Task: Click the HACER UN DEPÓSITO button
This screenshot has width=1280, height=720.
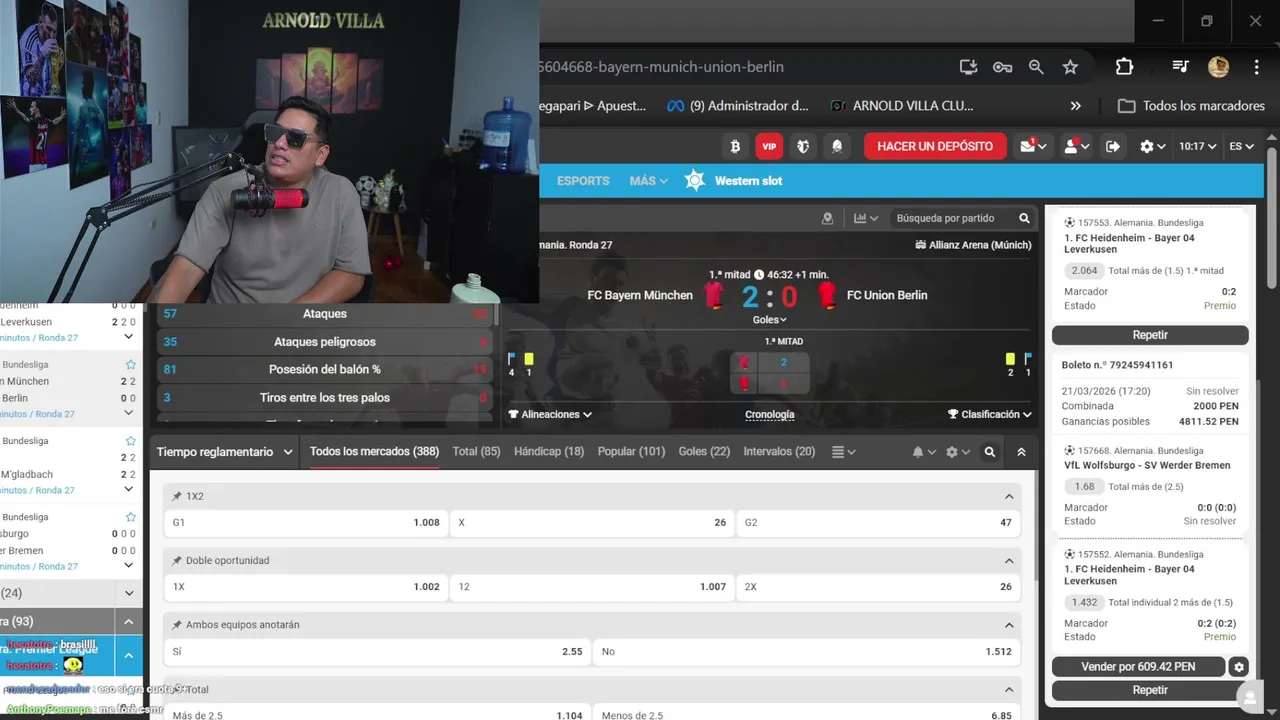Action: tap(935, 146)
